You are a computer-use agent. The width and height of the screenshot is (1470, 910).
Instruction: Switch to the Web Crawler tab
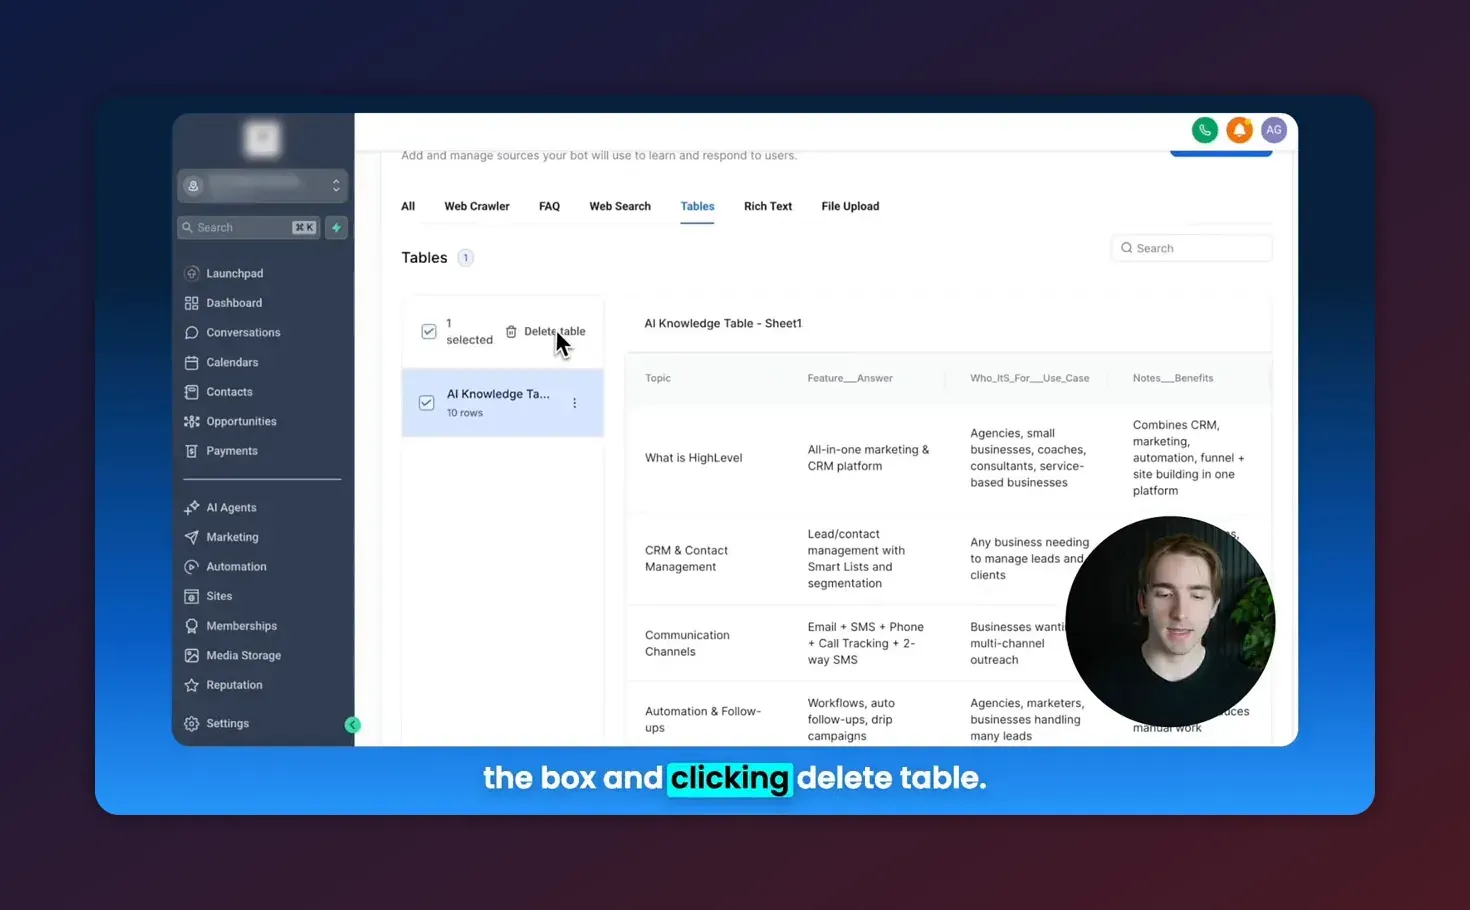476,207
